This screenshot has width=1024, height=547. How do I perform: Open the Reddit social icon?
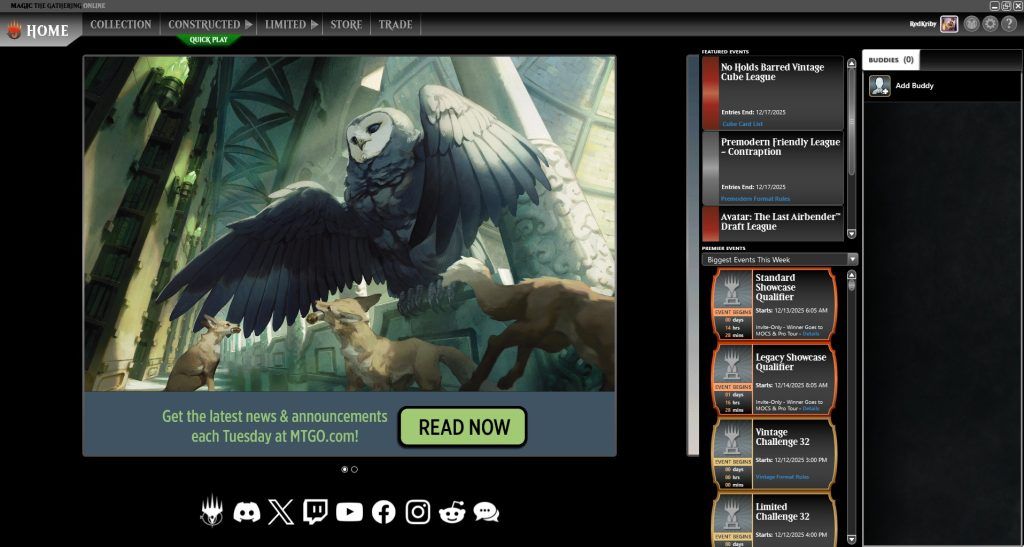click(452, 512)
